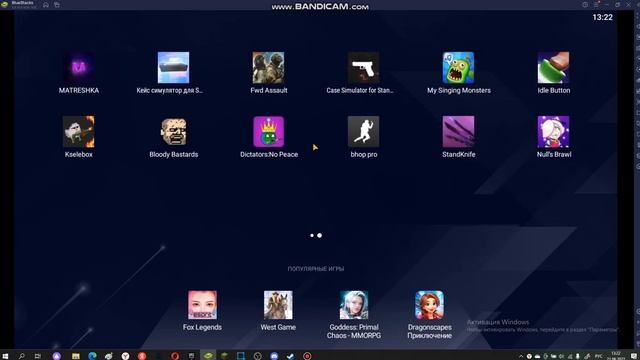Open Task View on taskbar

click(x=38, y=356)
